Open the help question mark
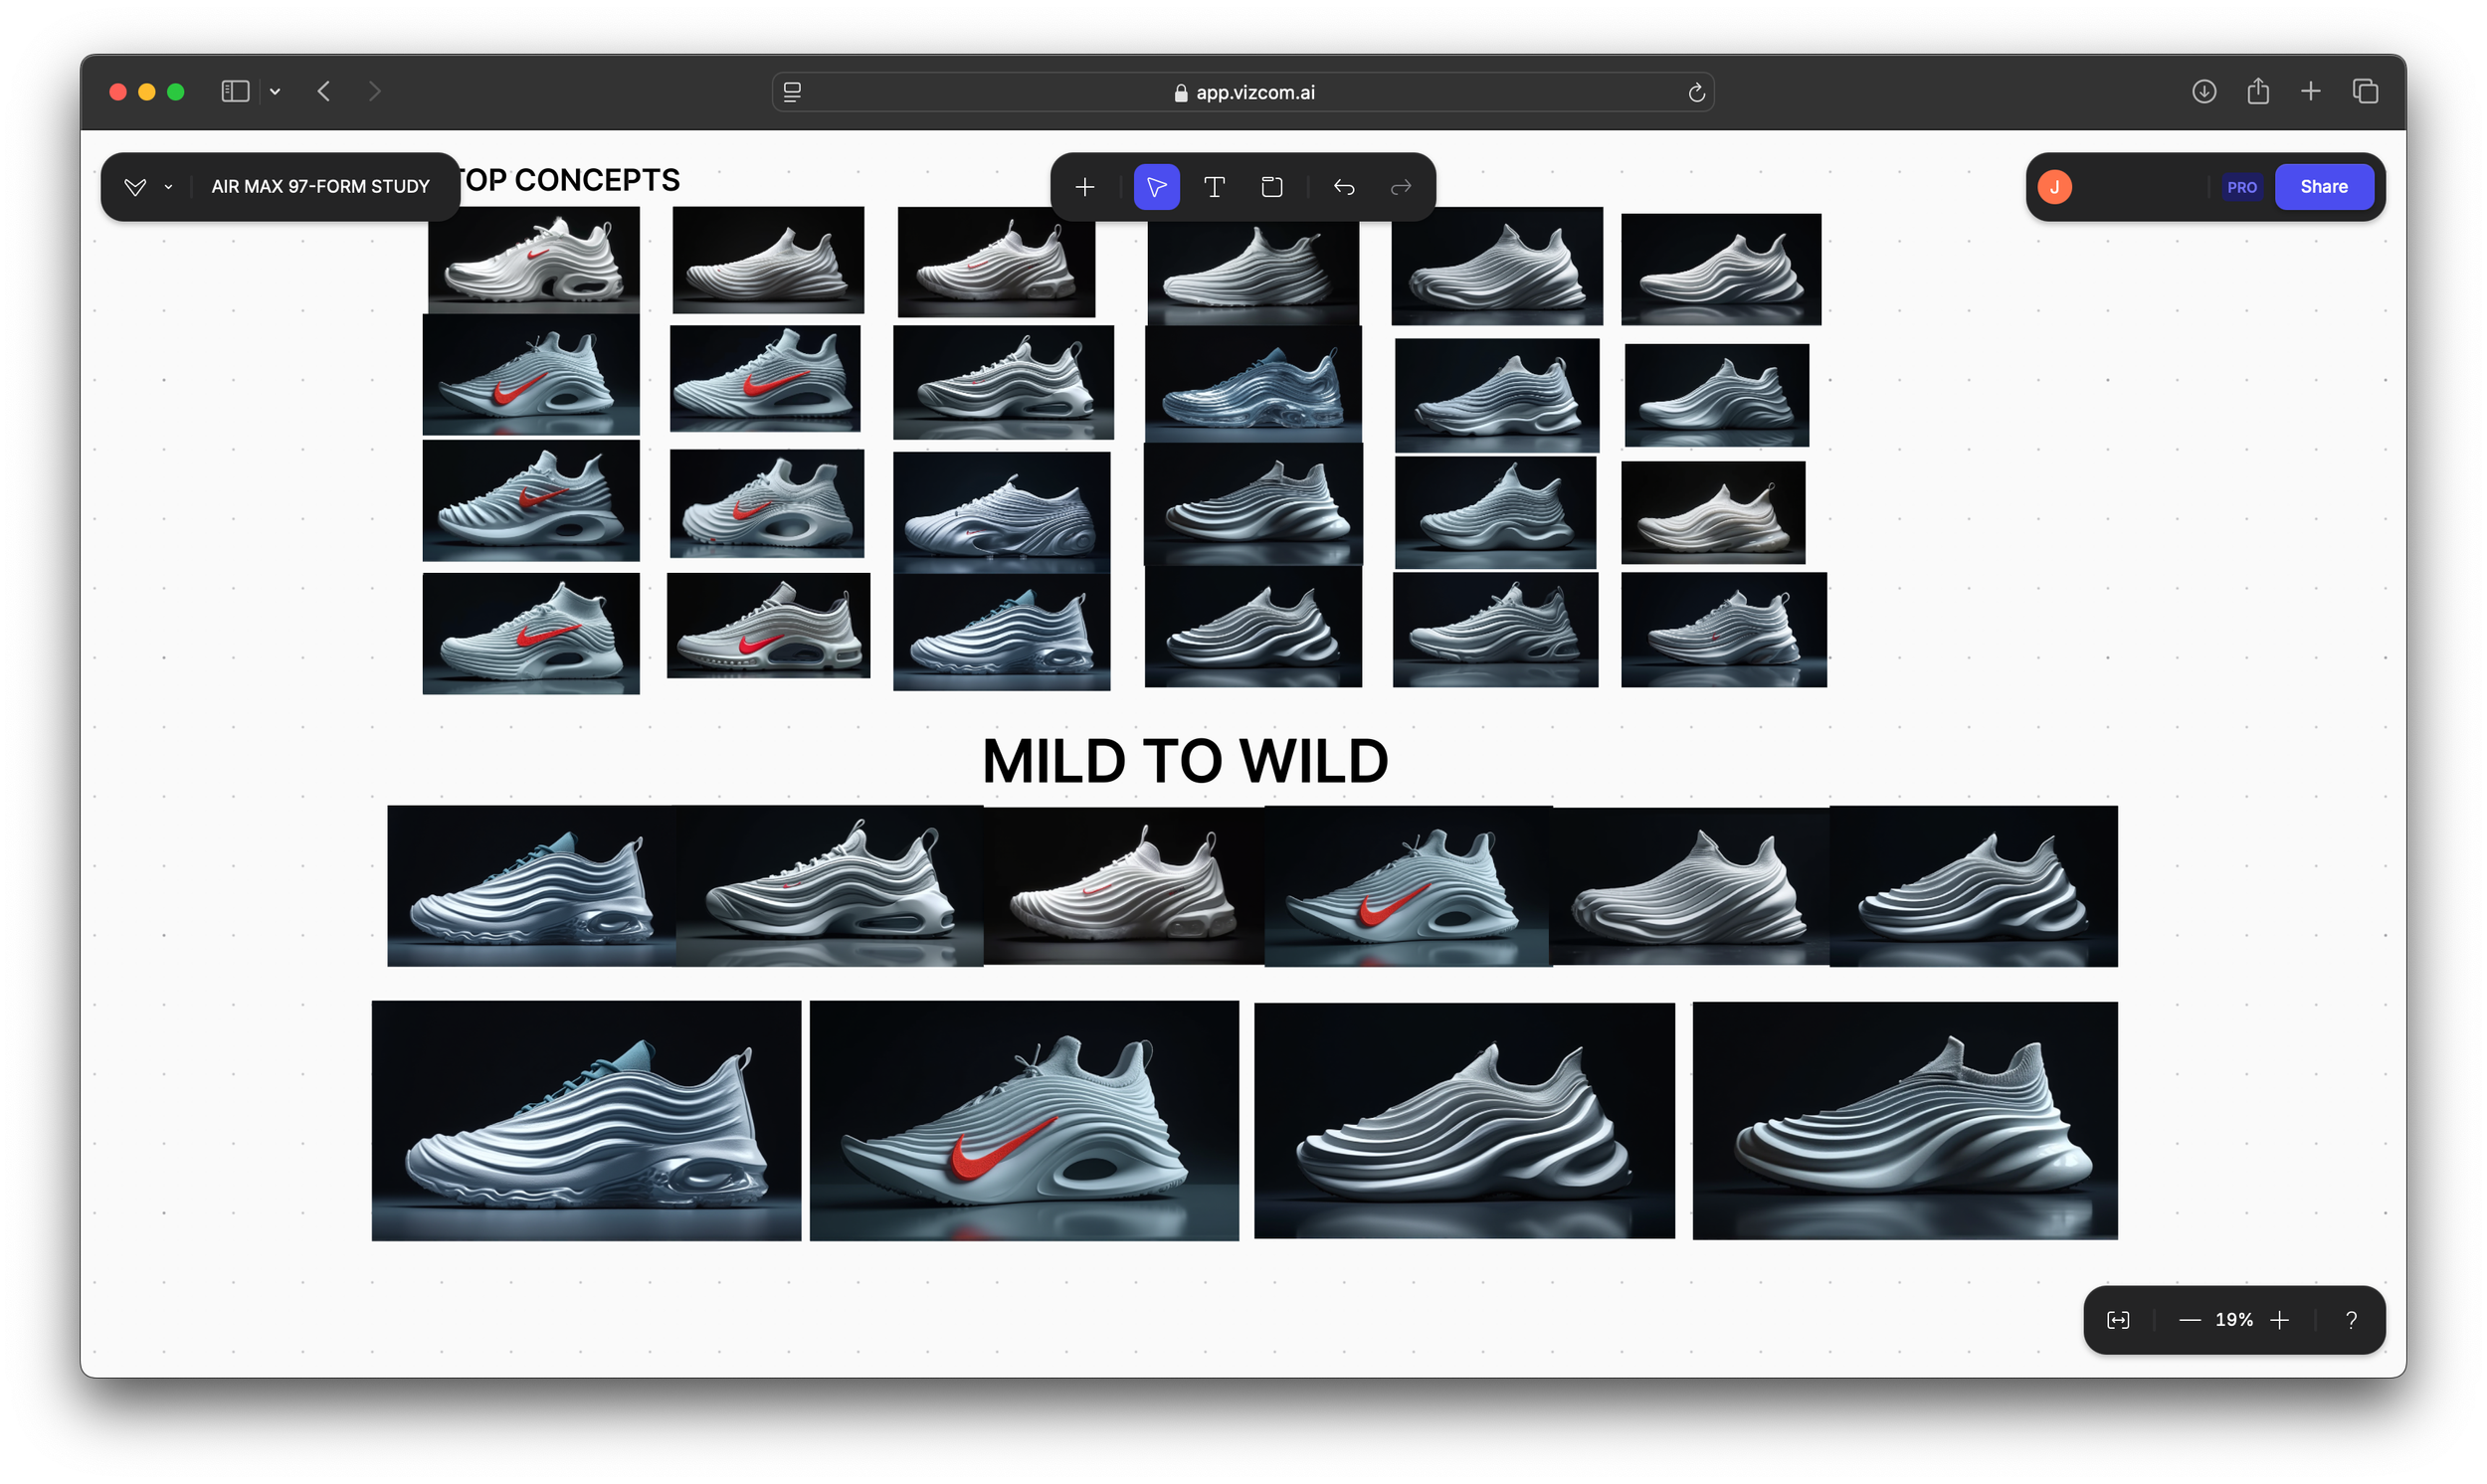2487x1484 pixels. (2350, 1320)
